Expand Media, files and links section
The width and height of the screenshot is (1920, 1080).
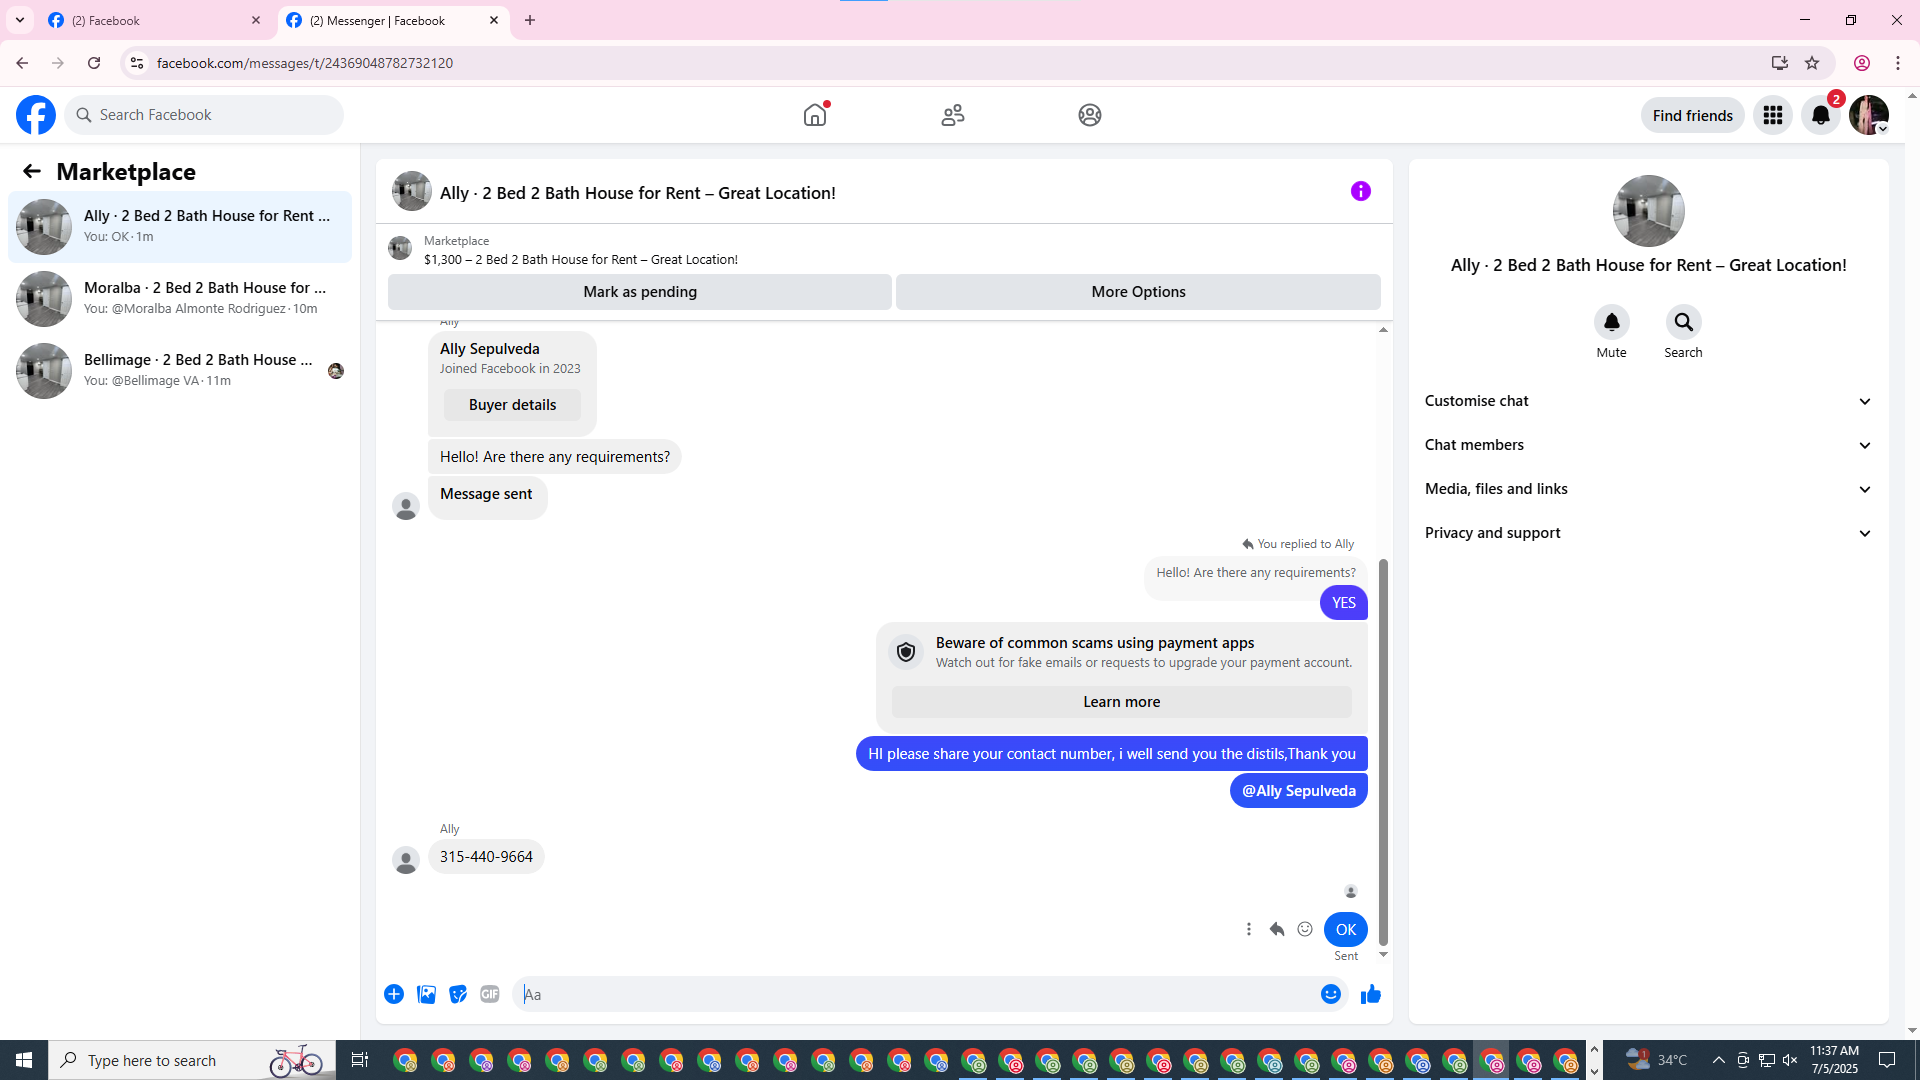[1647, 489]
